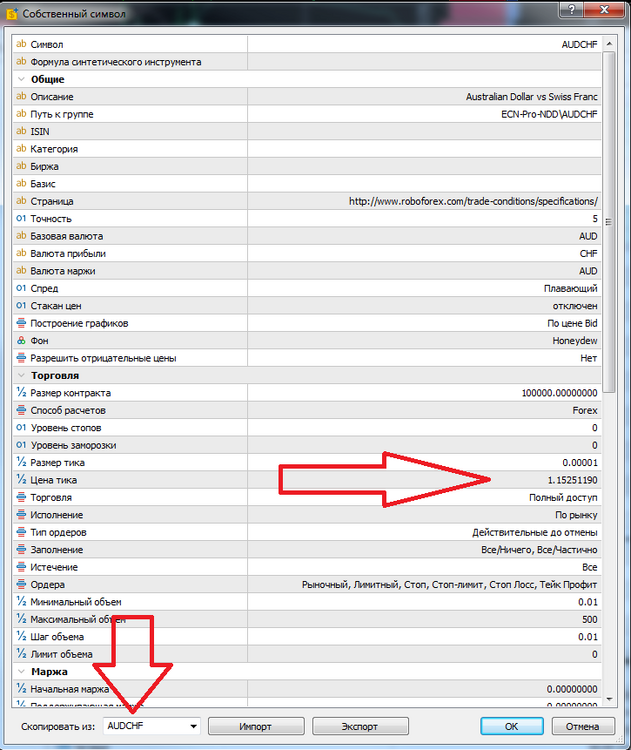Viewport: 631px width, 750px height.
Task: Click the Формула синтетического инструмента row
Action: click(307, 62)
